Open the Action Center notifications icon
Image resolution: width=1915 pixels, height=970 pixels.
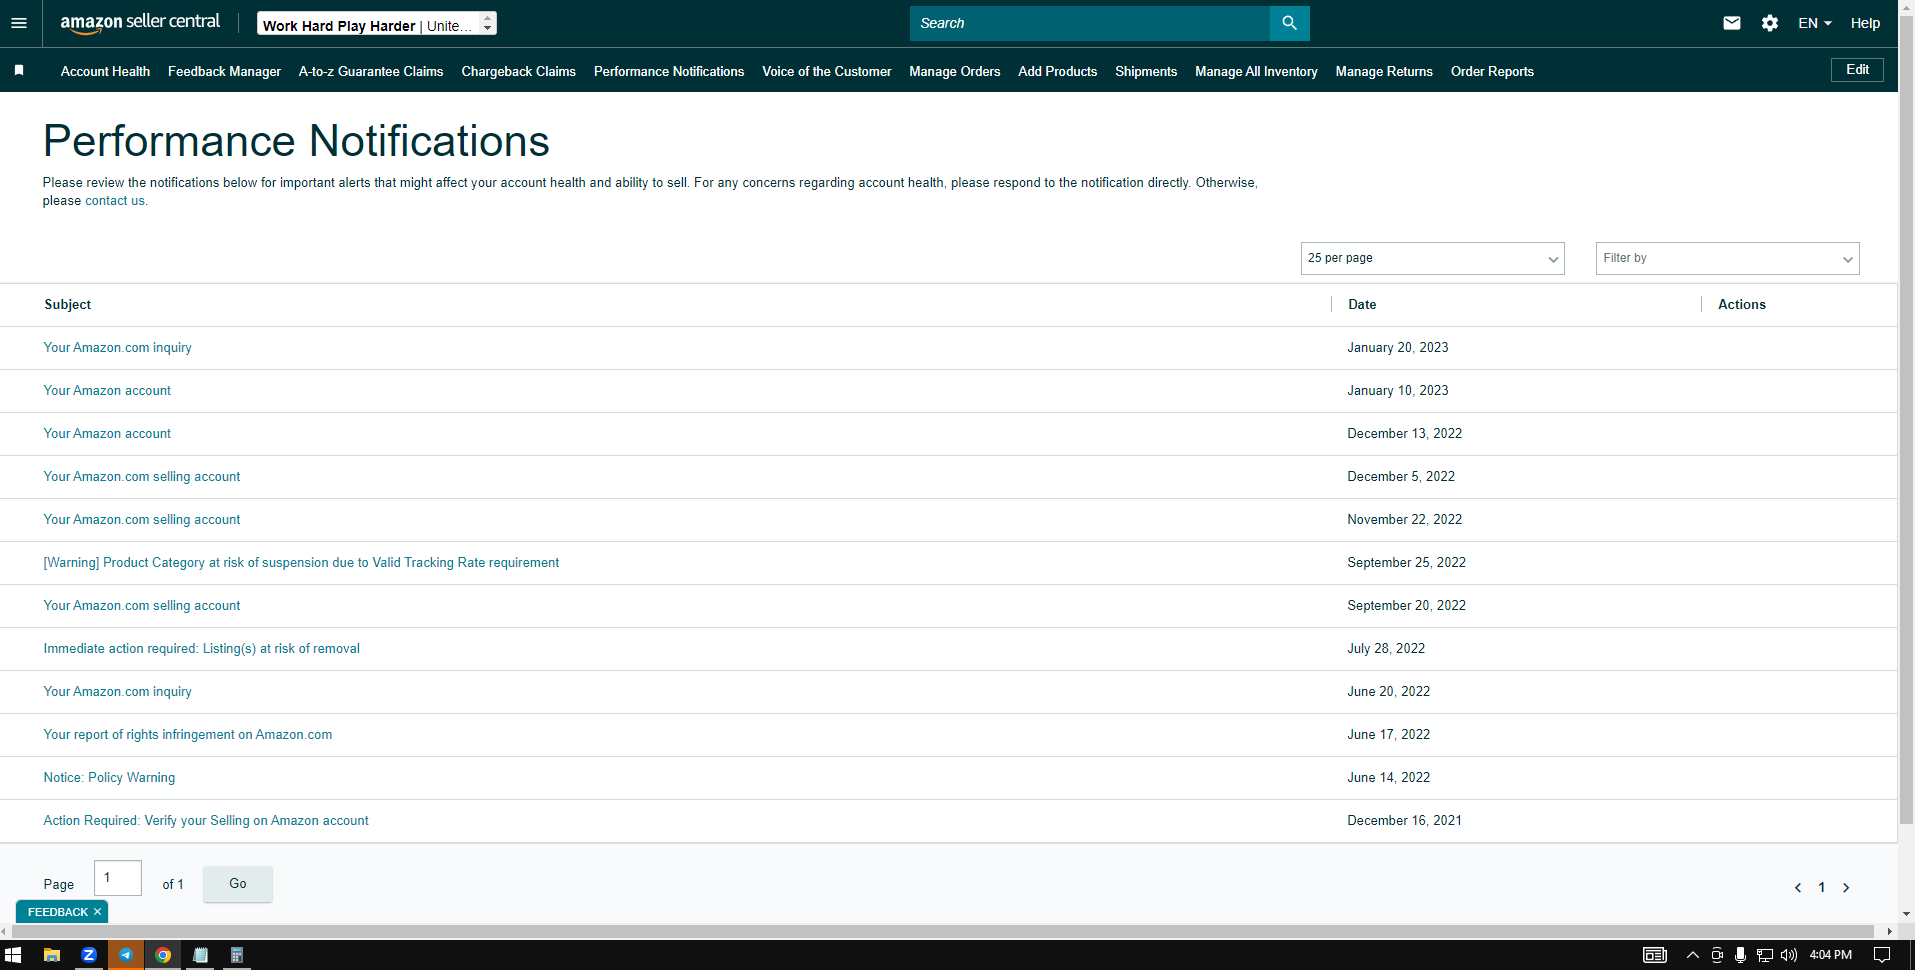click(x=1882, y=955)
